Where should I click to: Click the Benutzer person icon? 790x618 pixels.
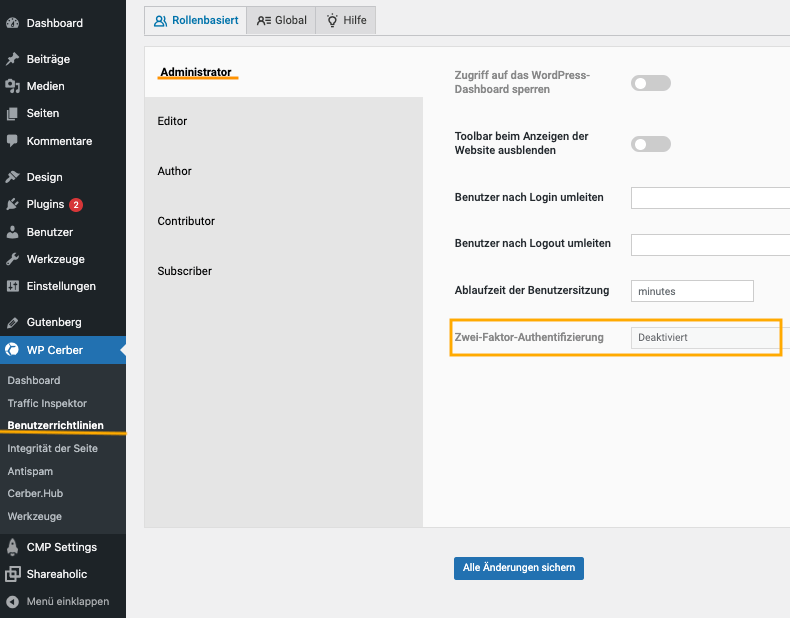click(x=13, y=232)
